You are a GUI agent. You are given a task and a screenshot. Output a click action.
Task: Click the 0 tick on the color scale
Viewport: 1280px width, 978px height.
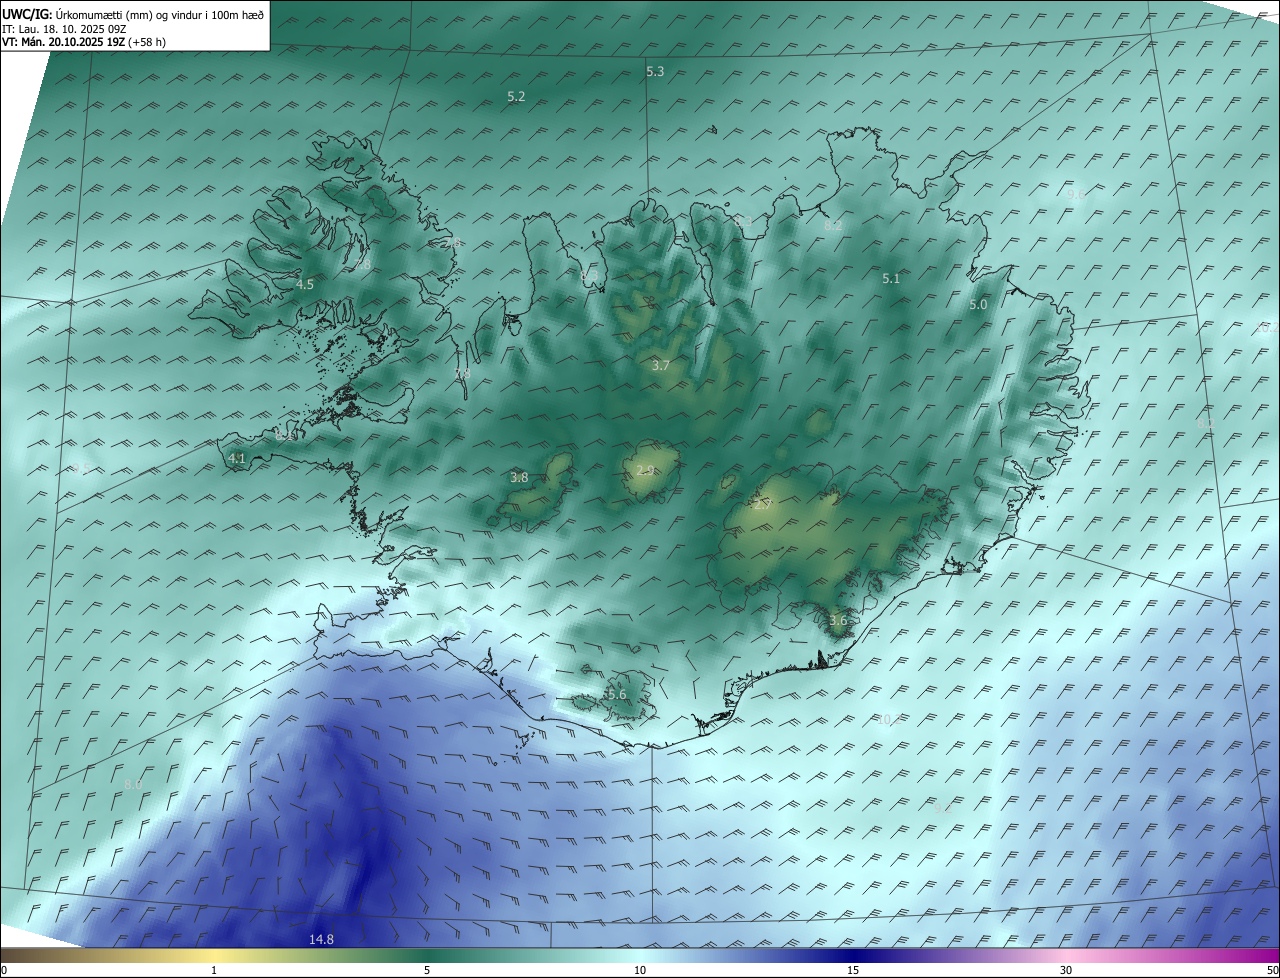tap(4, 970)
